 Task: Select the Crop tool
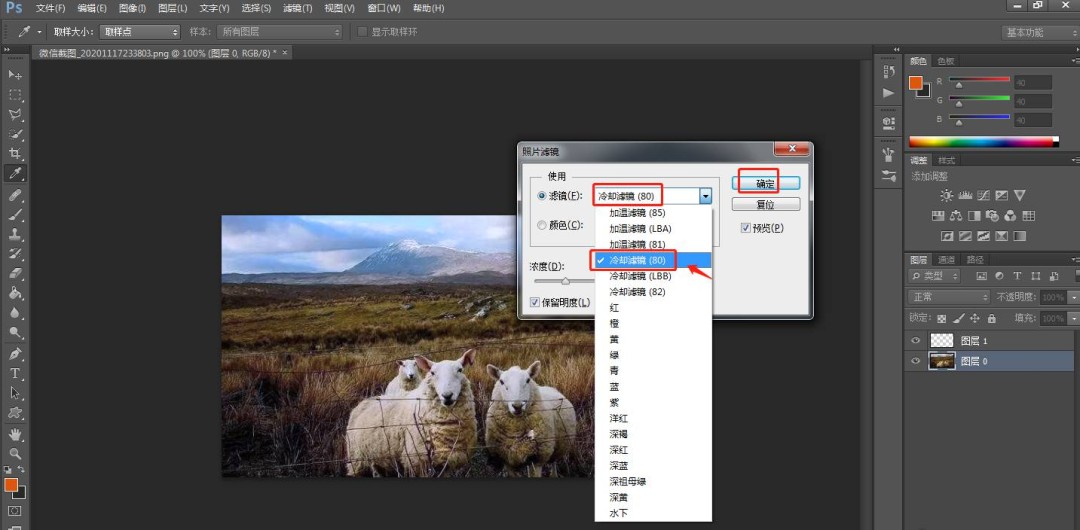(15, 154)
